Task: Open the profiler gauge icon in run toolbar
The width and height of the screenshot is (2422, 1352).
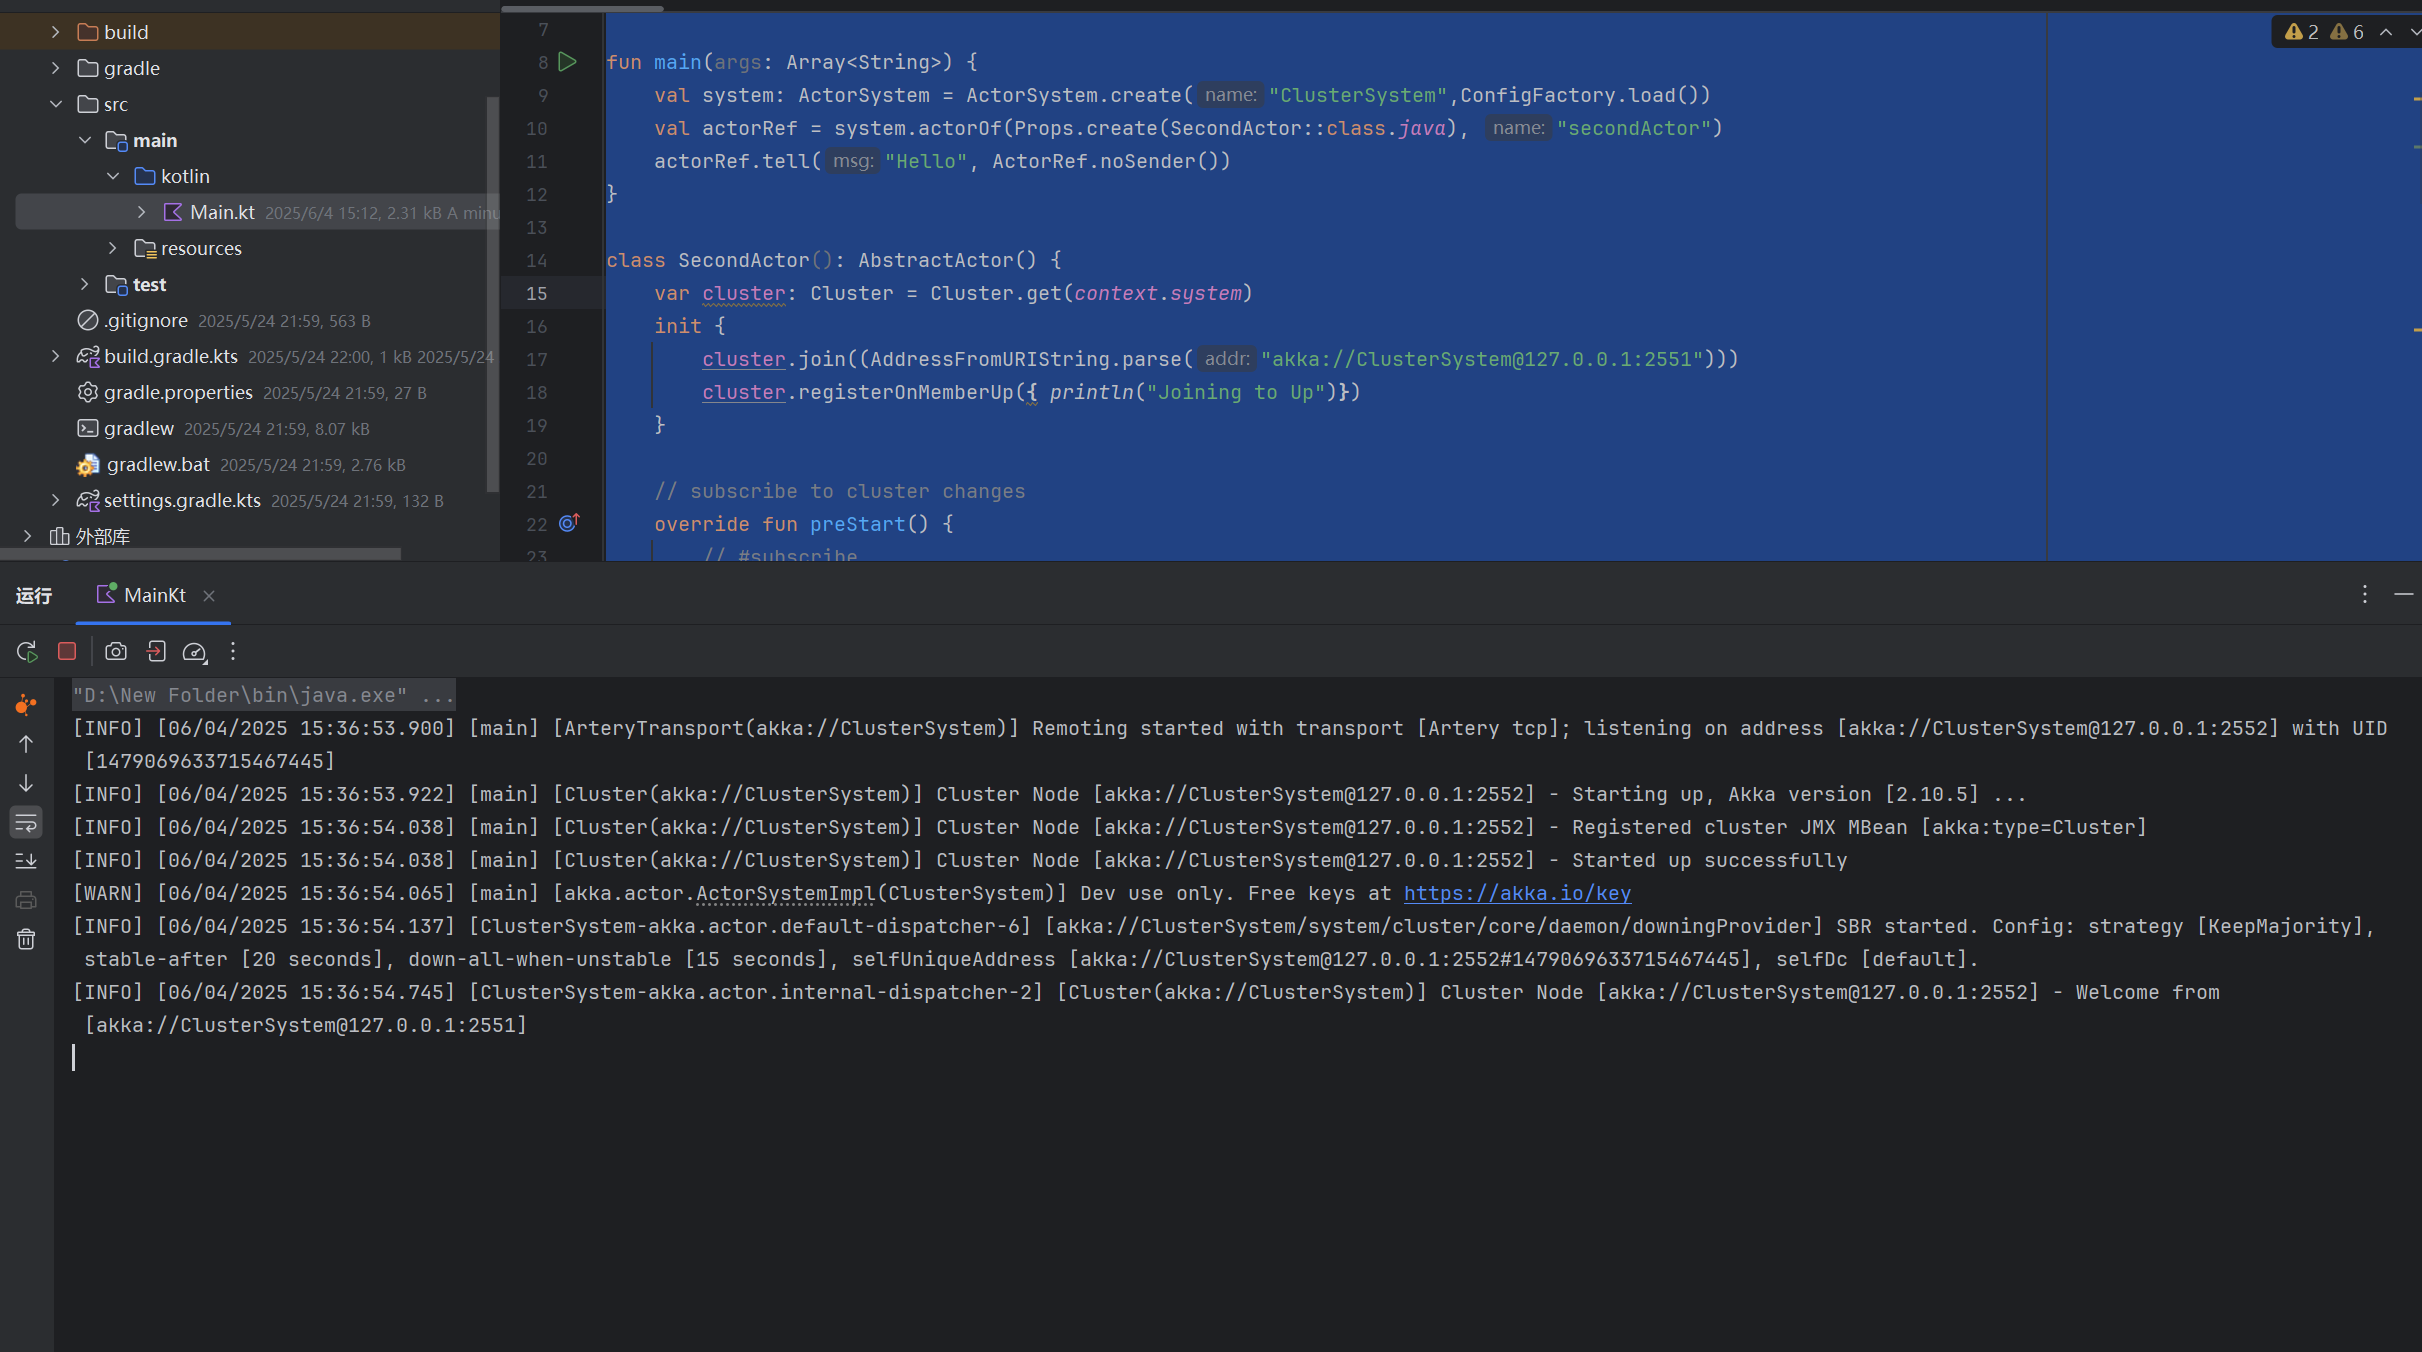Action: point(195,652)
